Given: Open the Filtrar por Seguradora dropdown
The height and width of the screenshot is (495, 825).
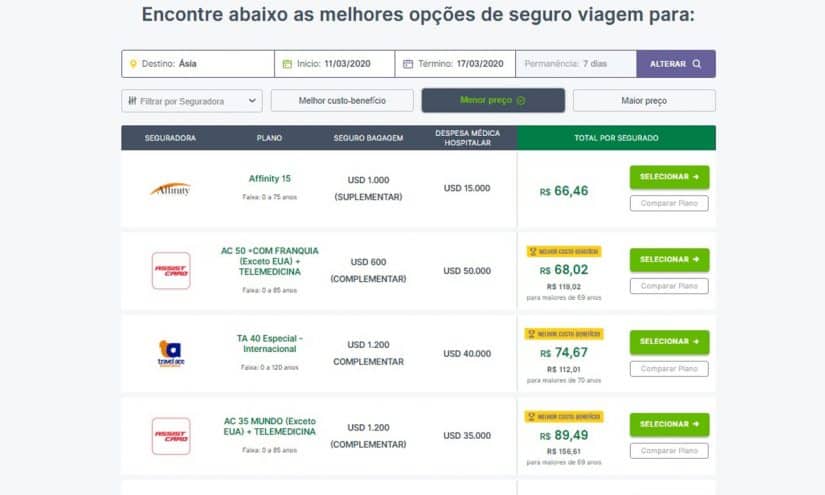Looking at the screenshot, I should click(192, 101).
